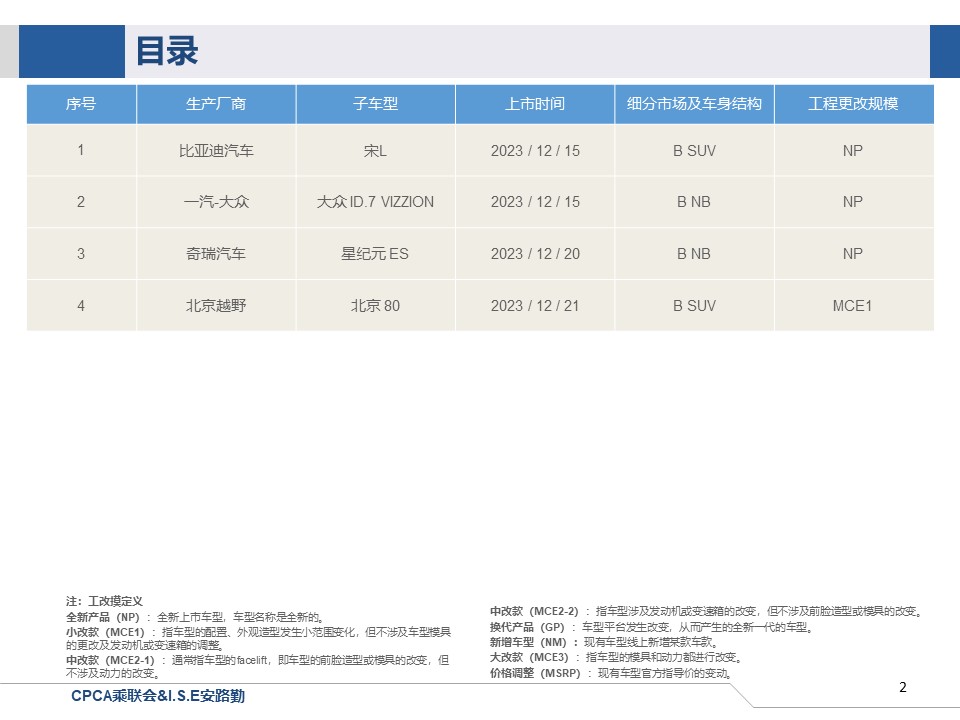Click the MCE1 cell in table
Screen dimensions: 960x720
click(x=853, y=306)
